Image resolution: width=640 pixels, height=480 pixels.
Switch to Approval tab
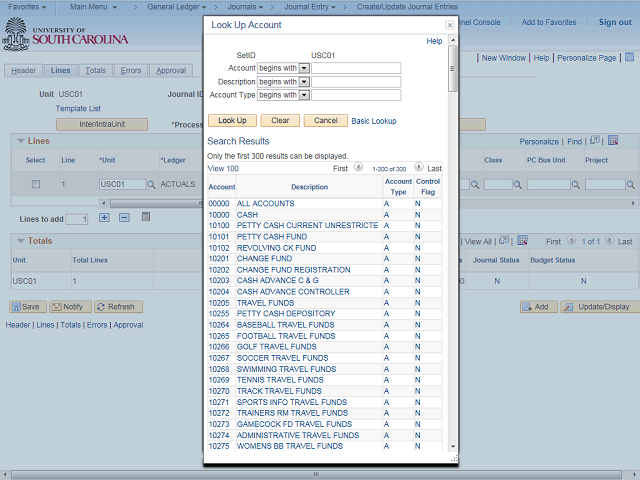[x=171, y=71]
